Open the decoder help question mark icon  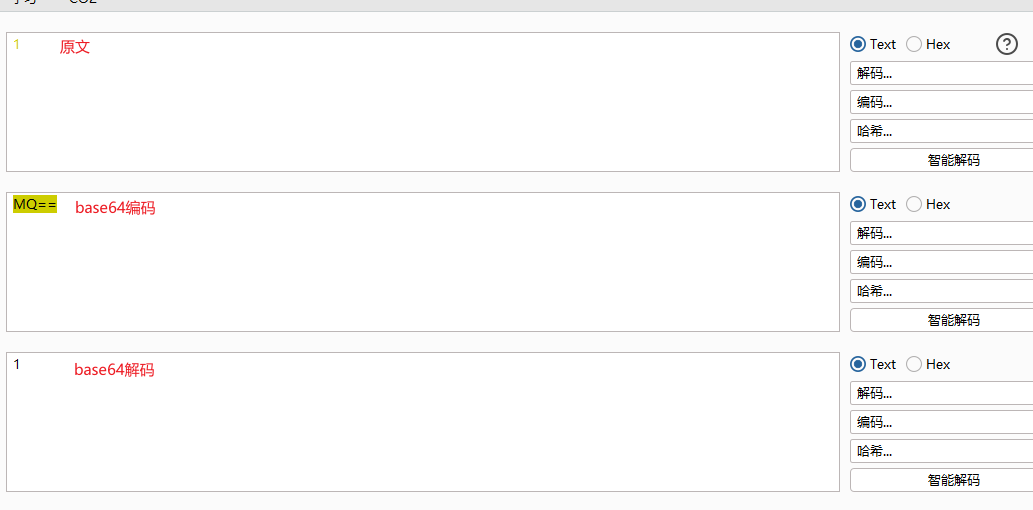click(1007, 44)
